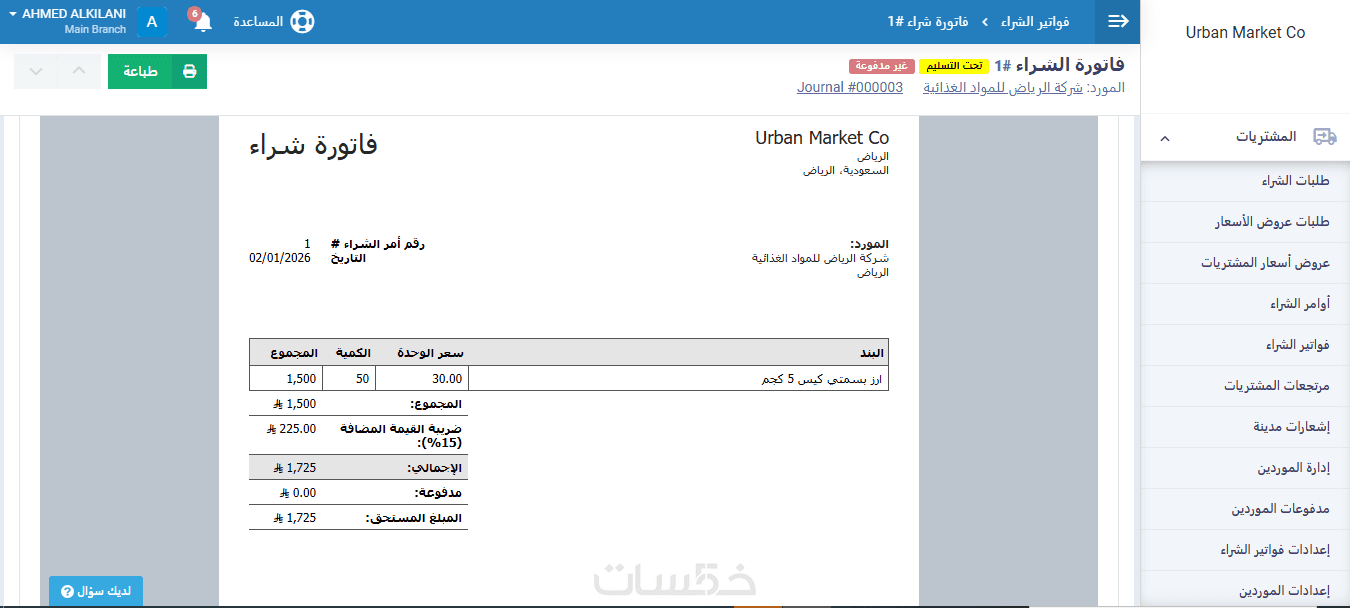Screen dimensions: 1350x608
Task: Open إعدادات فواتير الشراء menu item
Action: tap(1245, 550)
